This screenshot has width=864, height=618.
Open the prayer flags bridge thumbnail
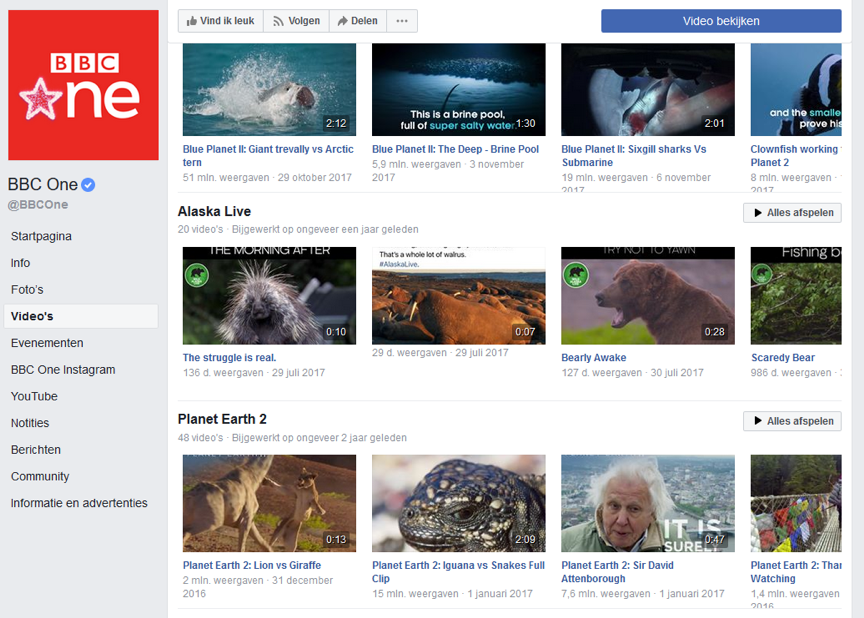pyautogui.click(x=796, y=503)
